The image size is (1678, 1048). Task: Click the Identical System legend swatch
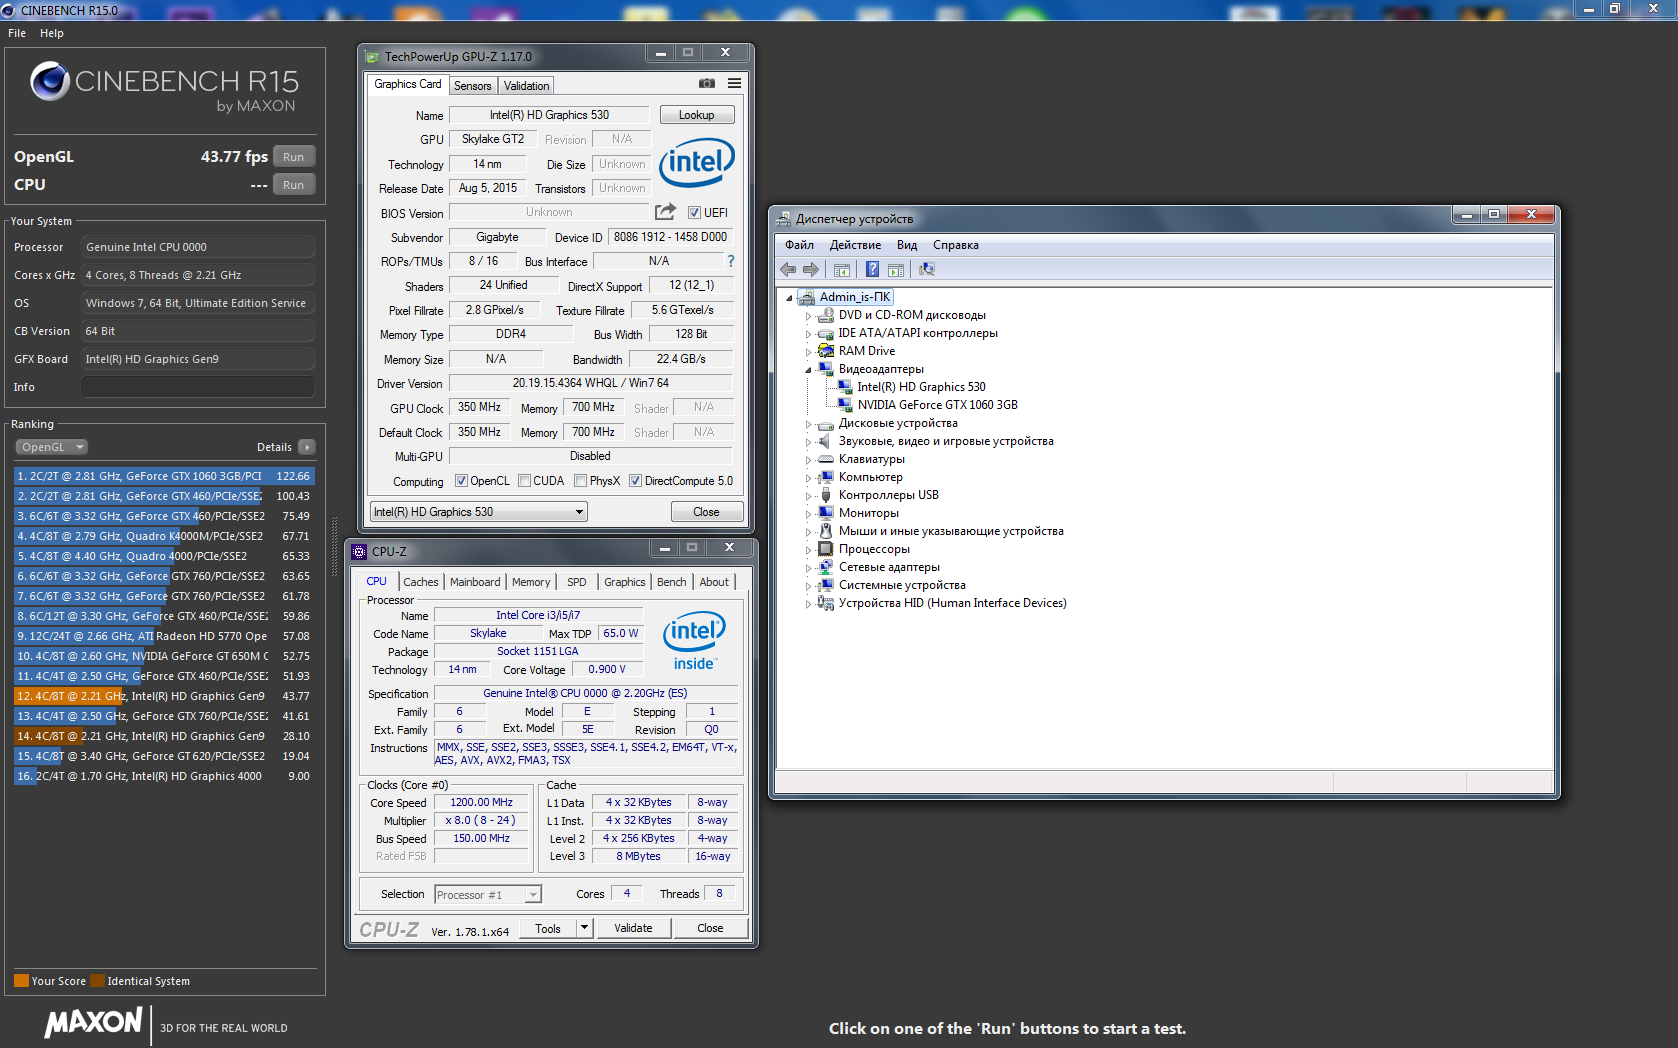click(97, 981)
